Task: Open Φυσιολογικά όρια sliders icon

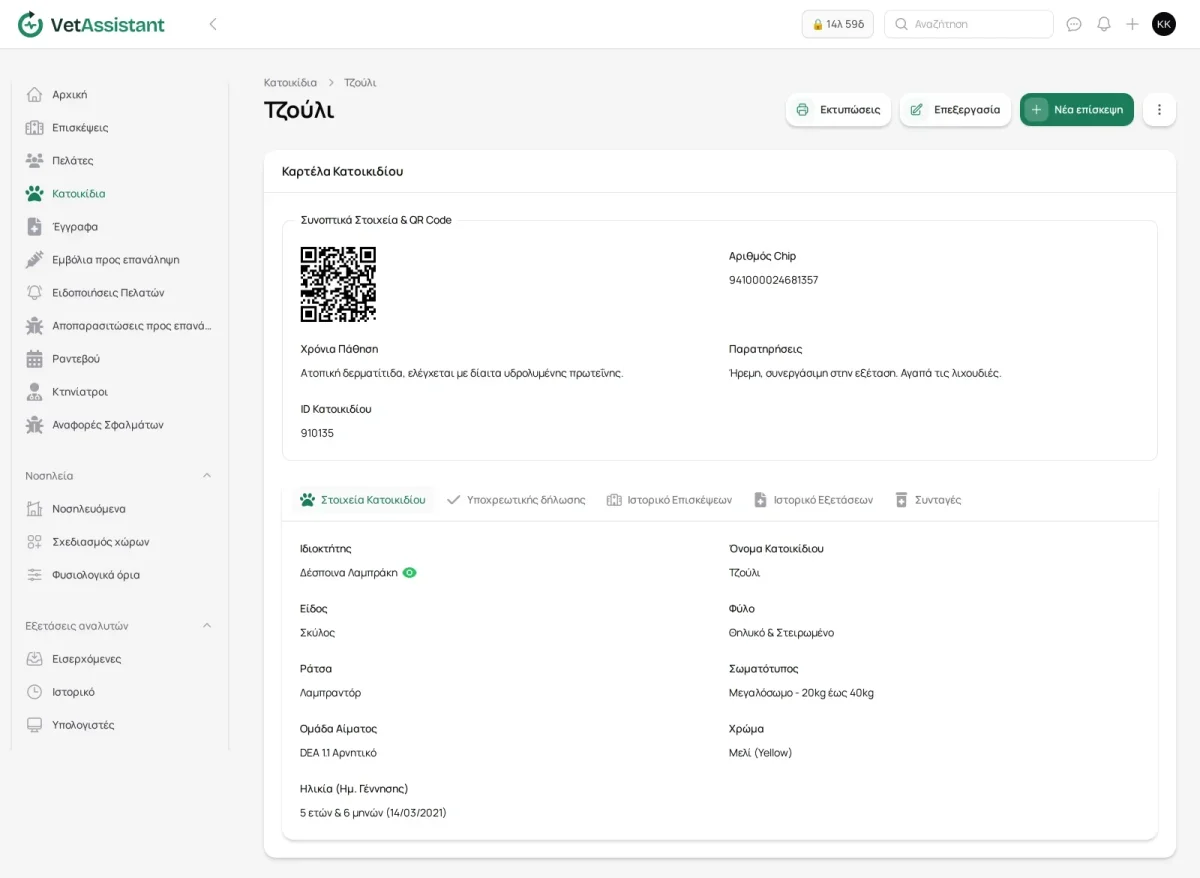Action: [x=35, y=574]
